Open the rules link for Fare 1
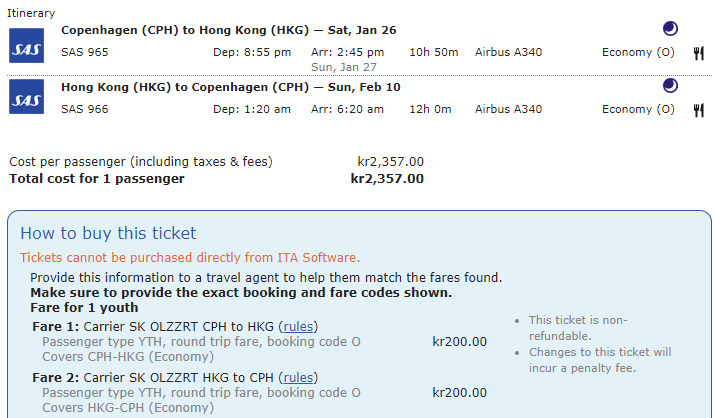The height and width of the screenshot is (418, 715). coord(299,327)
